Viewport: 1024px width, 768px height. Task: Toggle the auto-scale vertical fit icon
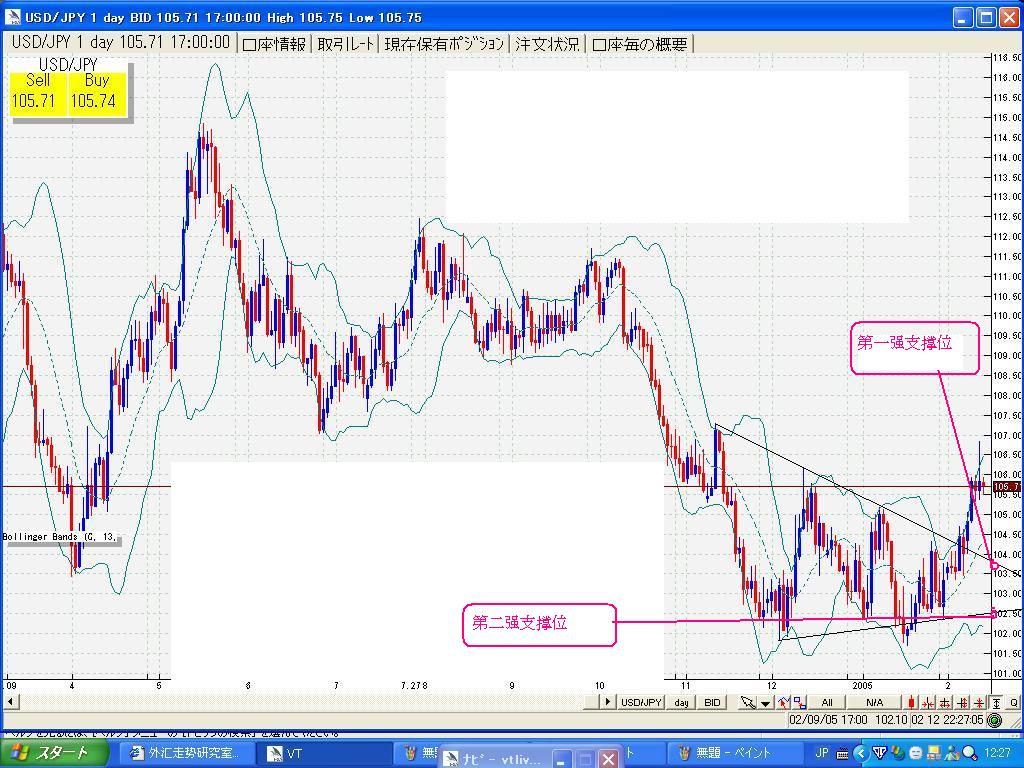click(996, 702)
